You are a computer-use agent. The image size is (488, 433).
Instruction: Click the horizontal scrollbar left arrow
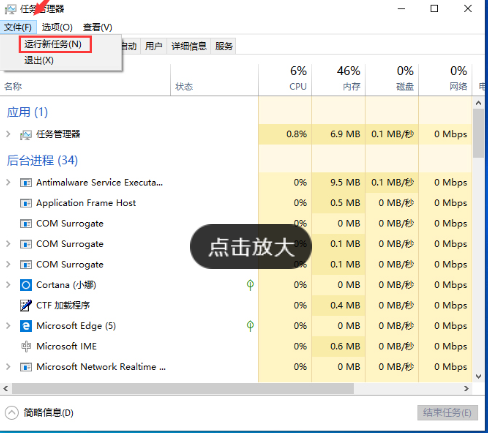(6, 389)
